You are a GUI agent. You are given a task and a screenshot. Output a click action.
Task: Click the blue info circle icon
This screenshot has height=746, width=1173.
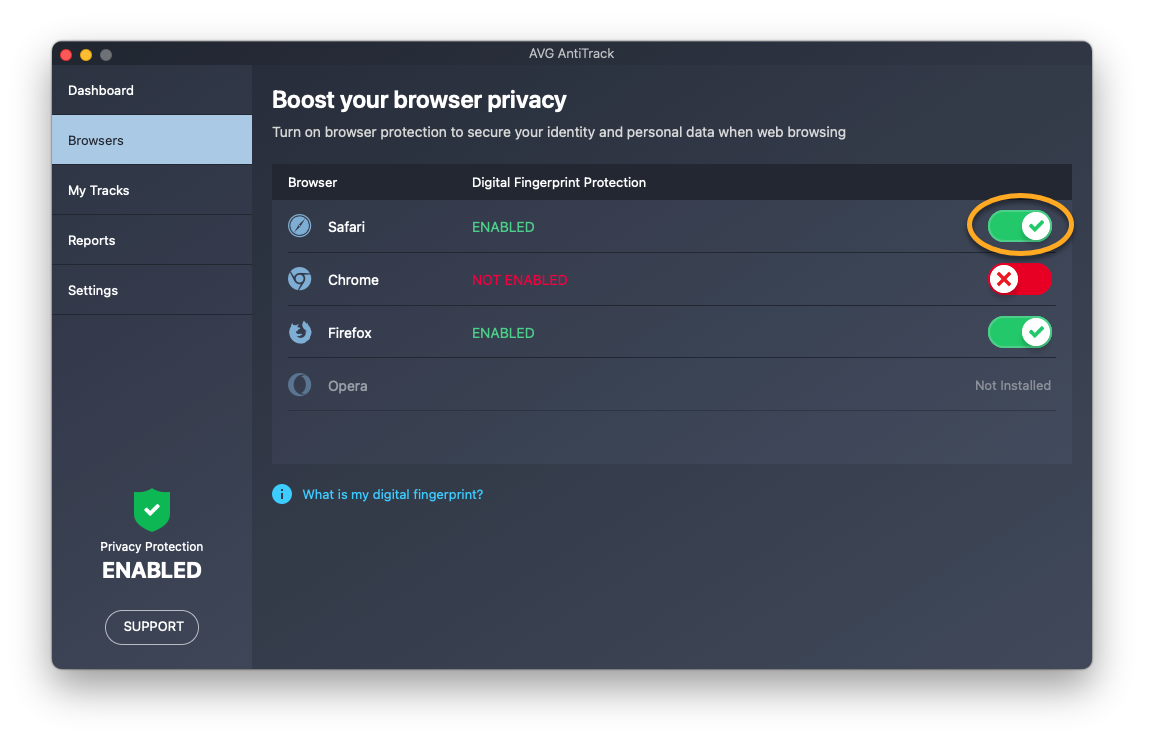point(282,494)
